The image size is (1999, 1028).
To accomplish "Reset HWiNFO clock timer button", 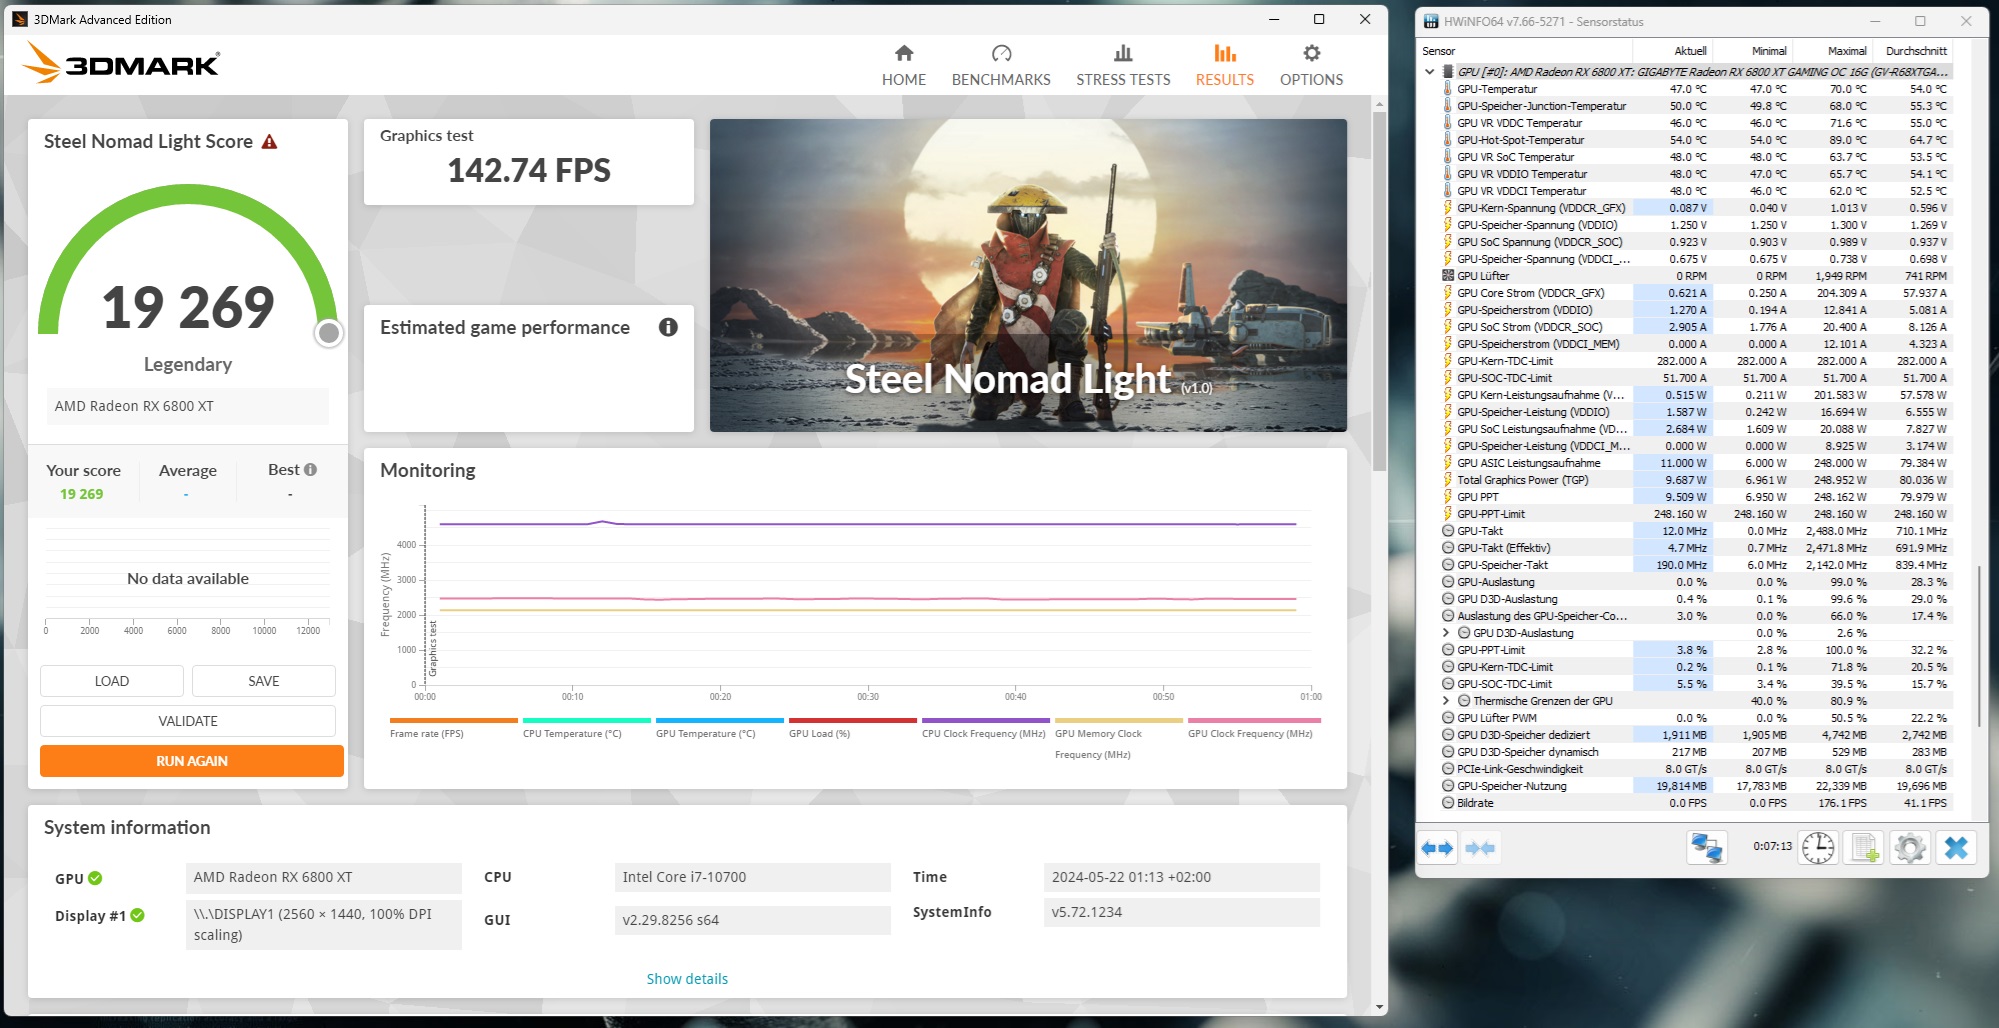I will pos(1818,848).
